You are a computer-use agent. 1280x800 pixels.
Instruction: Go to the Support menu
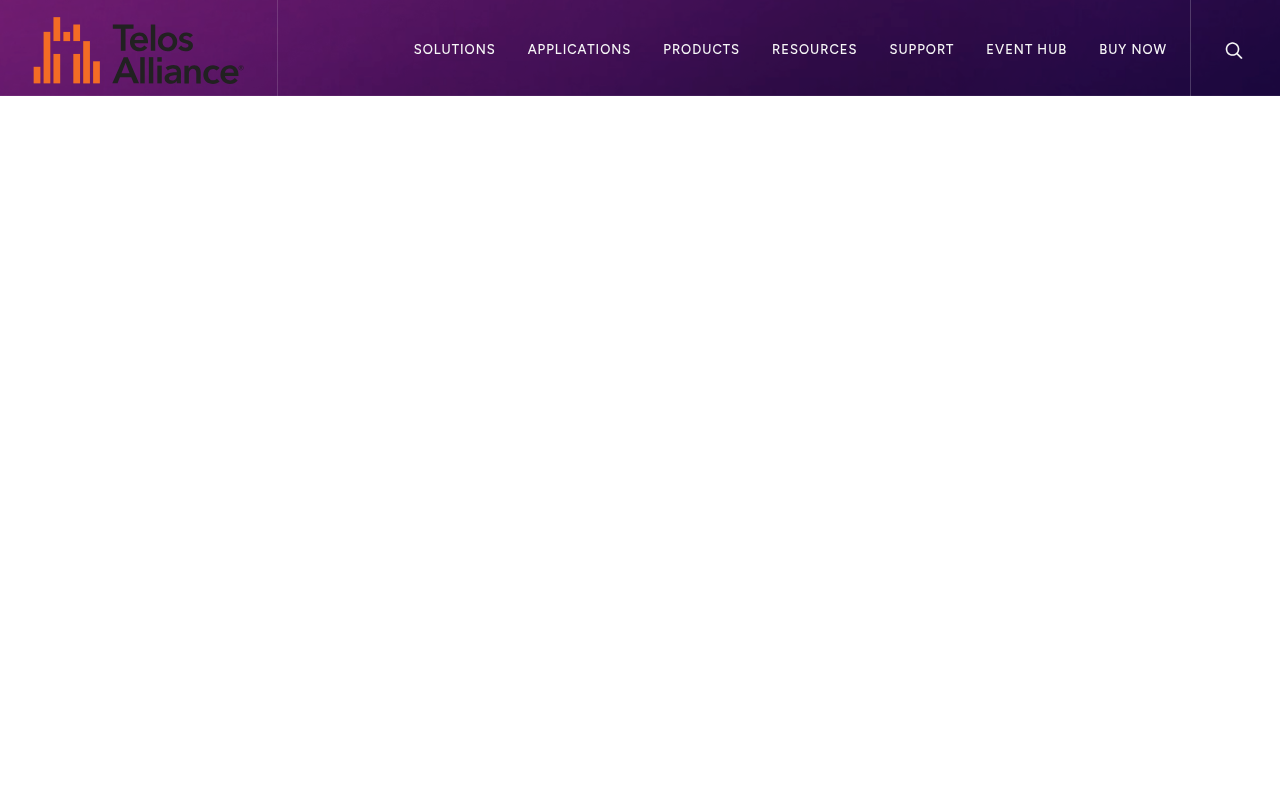coord(921,50)
